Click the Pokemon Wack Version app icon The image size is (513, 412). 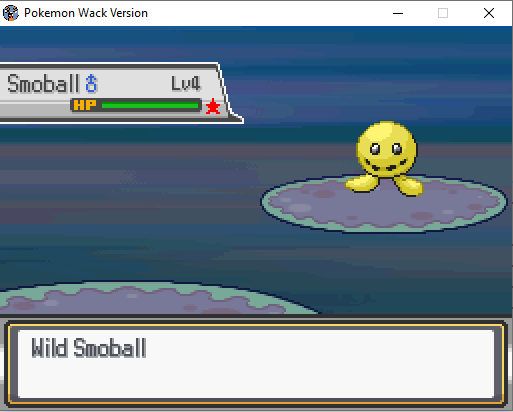[x=11, y=13]
